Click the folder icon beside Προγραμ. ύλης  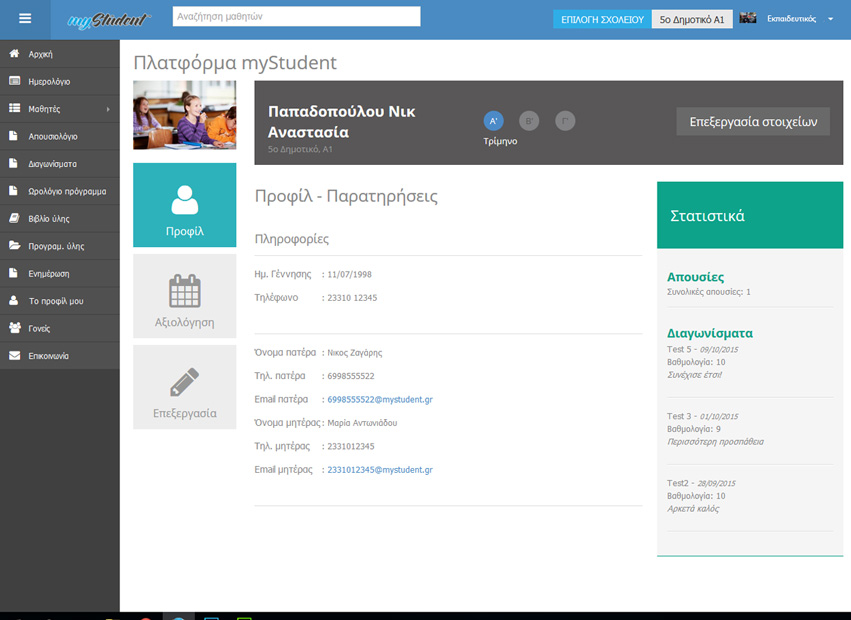tap(15, 245)
